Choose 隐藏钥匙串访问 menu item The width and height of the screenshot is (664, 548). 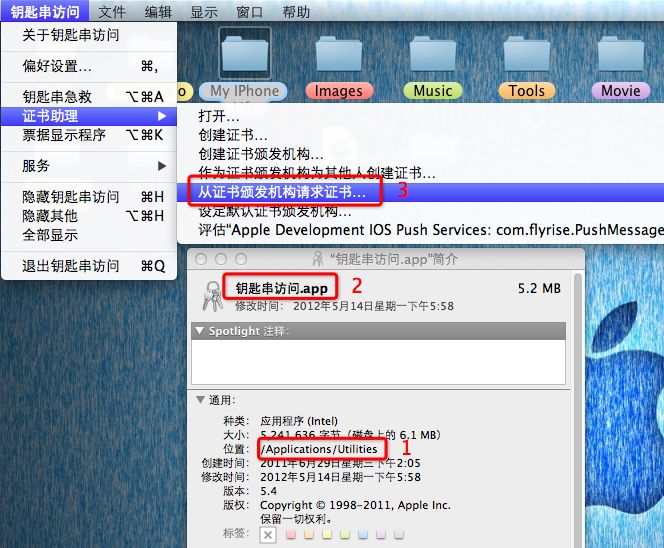[x=89, y=197]
